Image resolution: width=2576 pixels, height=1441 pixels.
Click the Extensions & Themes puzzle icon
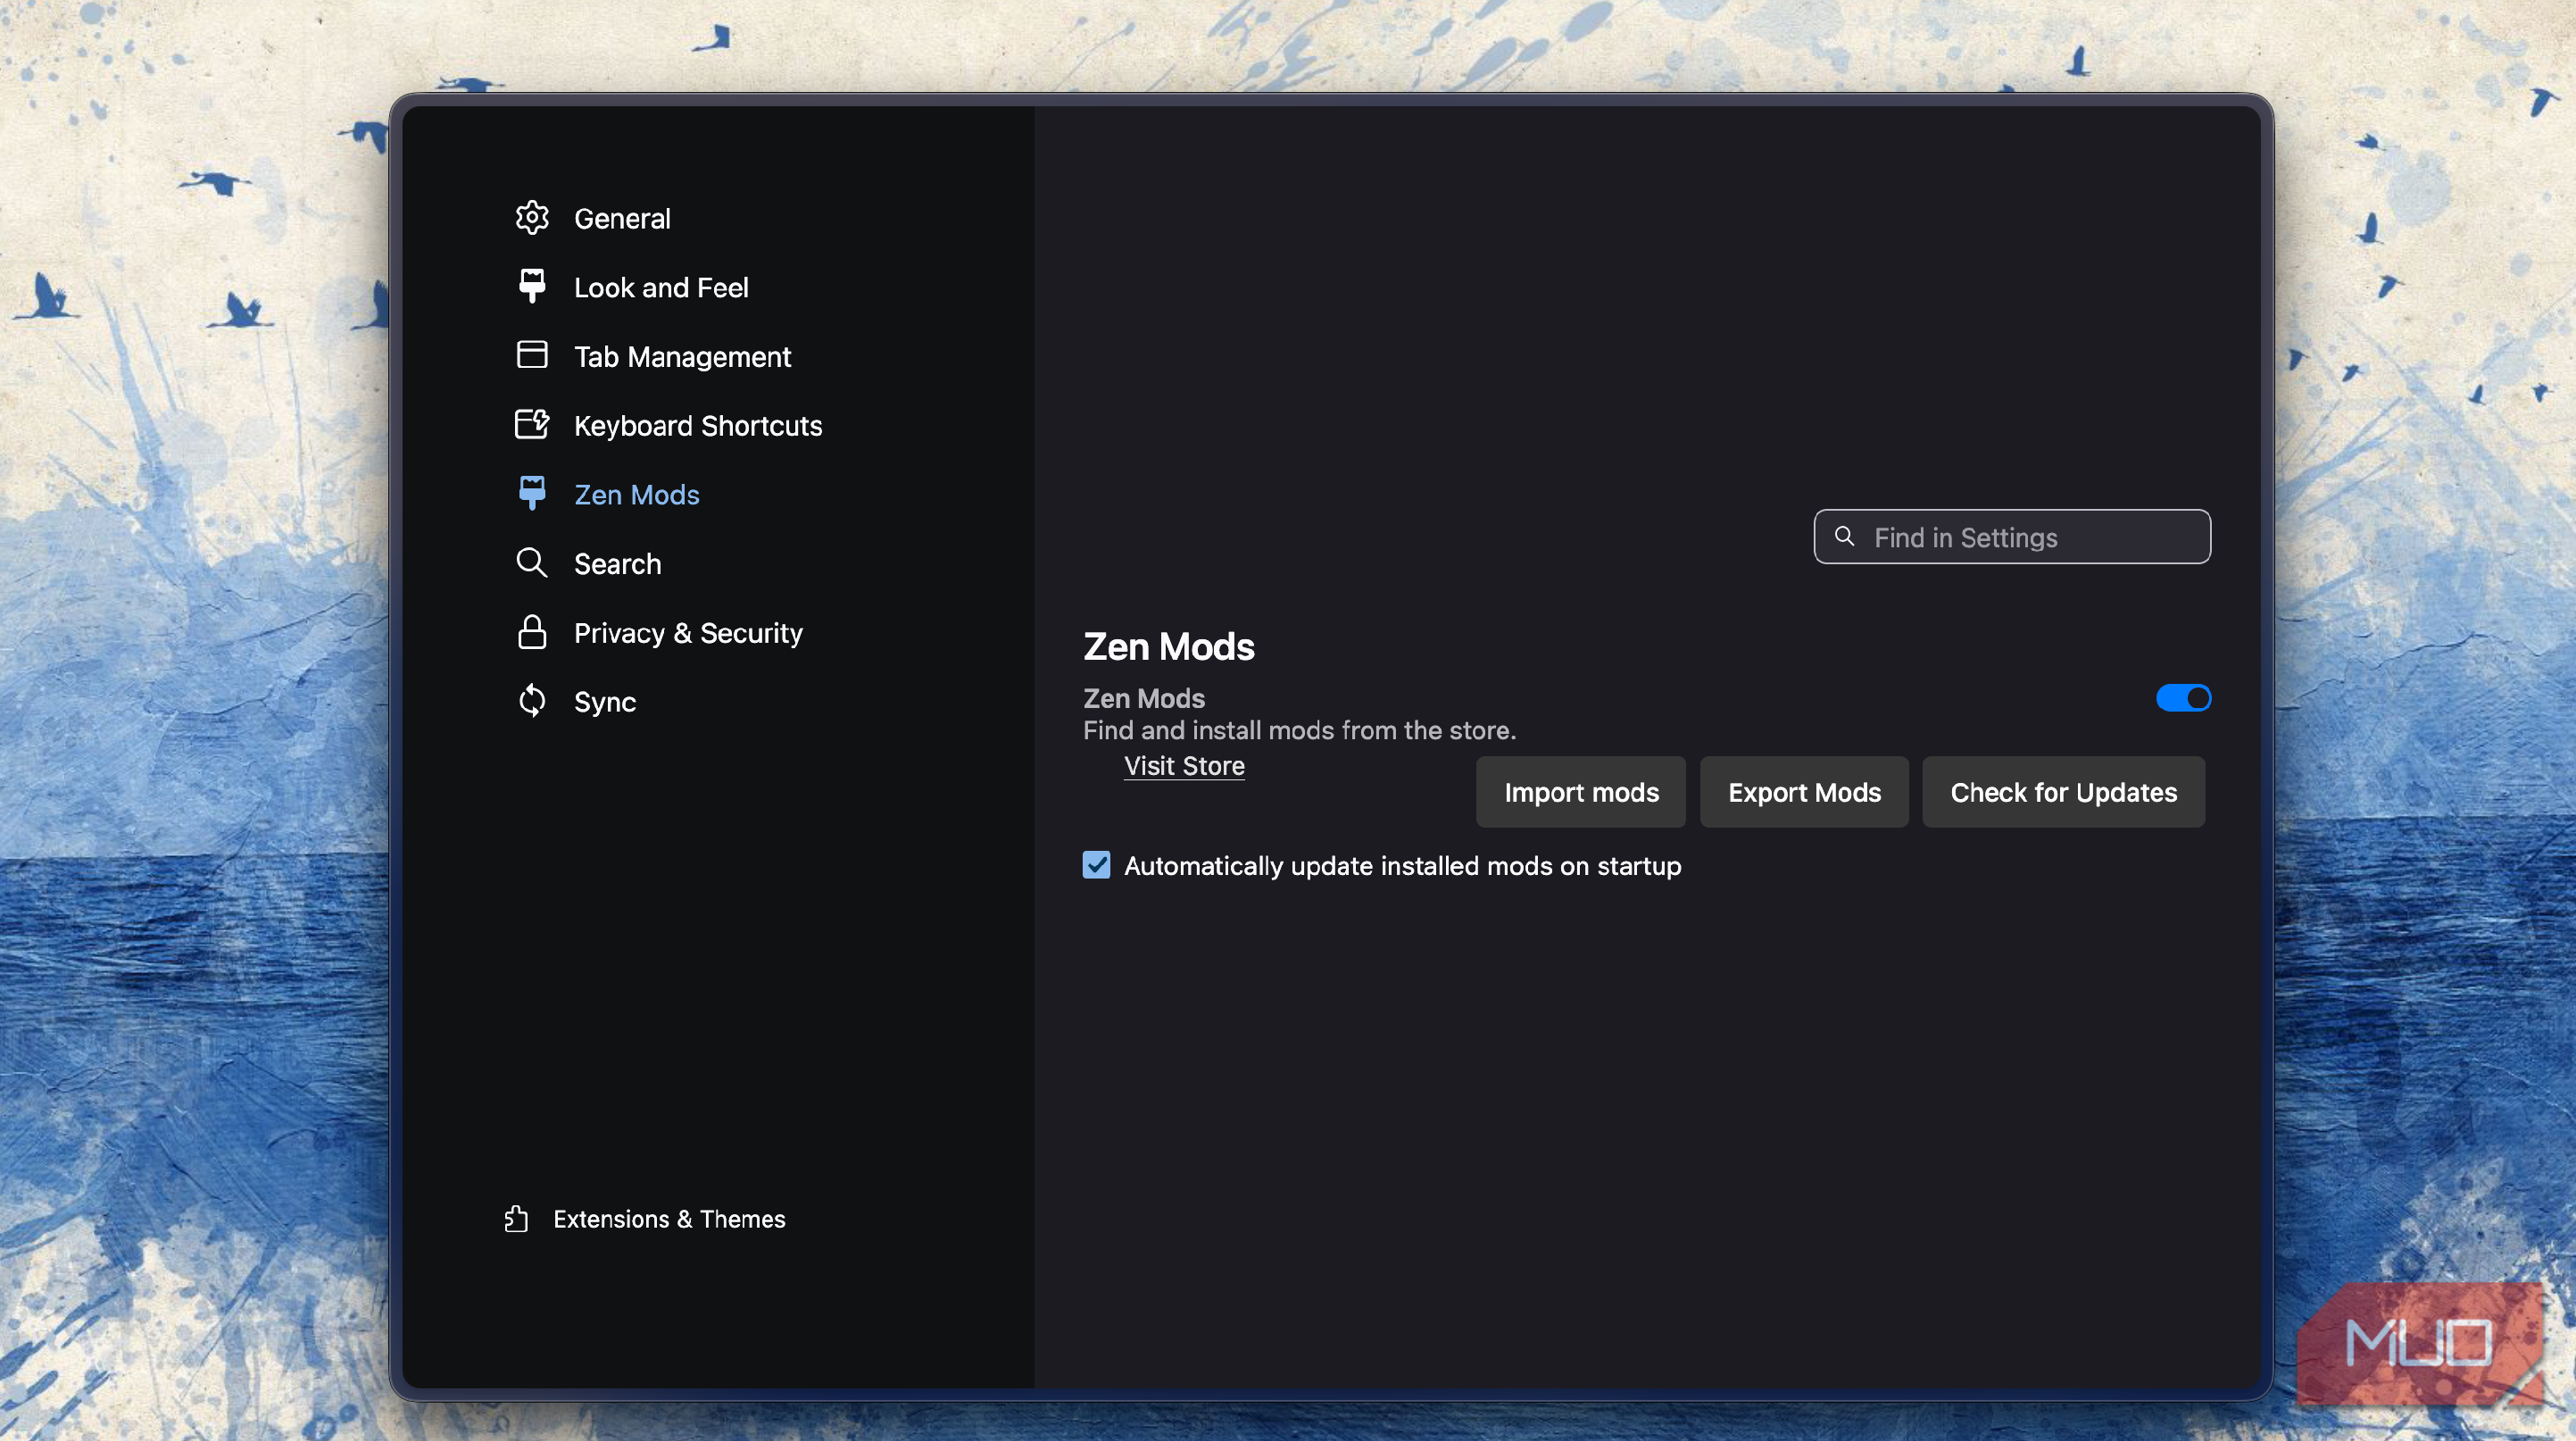(x=516, y=1218)
